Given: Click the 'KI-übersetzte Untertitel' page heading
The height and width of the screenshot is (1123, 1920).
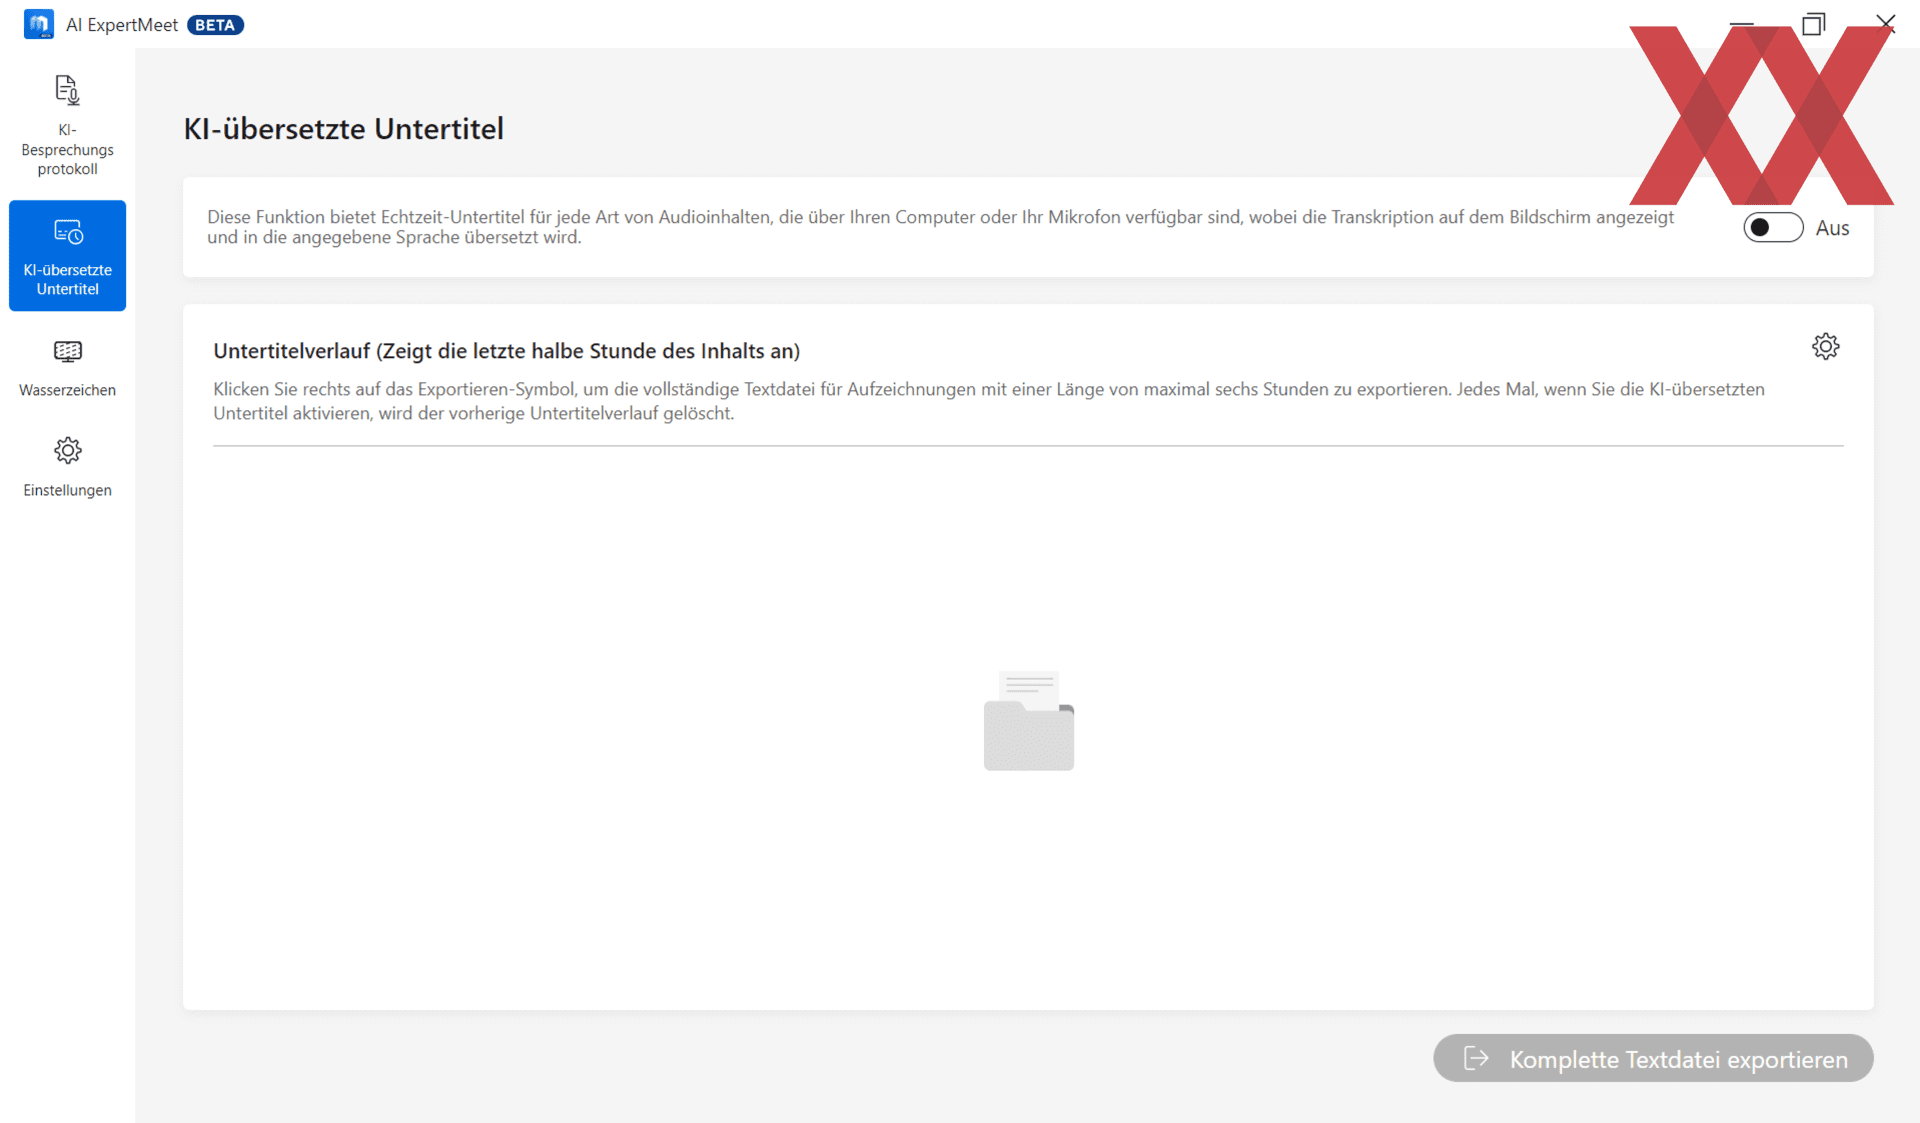Looking at the screenshot, I should point(343,129).
